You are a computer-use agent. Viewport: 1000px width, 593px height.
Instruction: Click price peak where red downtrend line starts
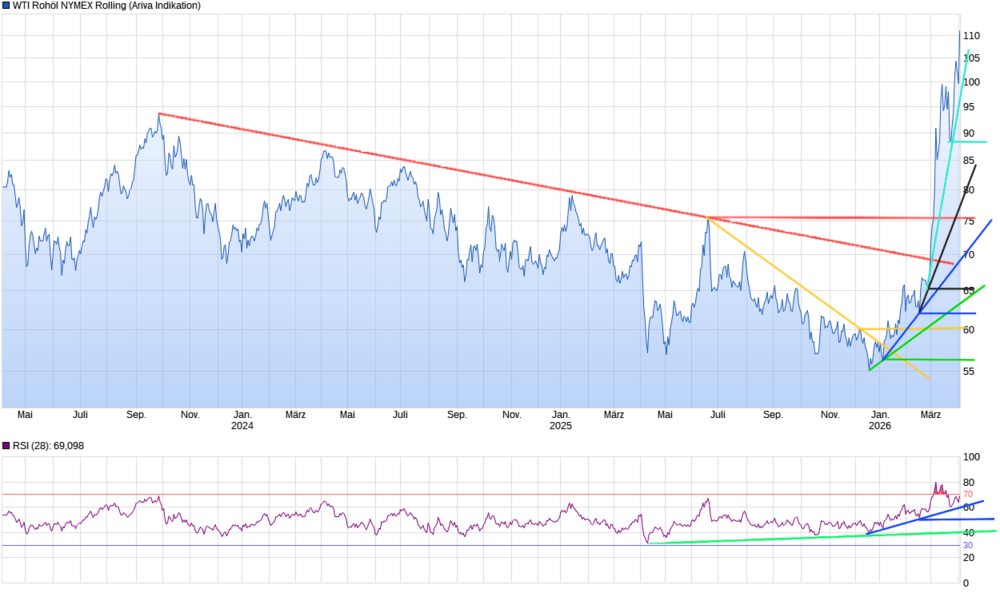[159, 113]
